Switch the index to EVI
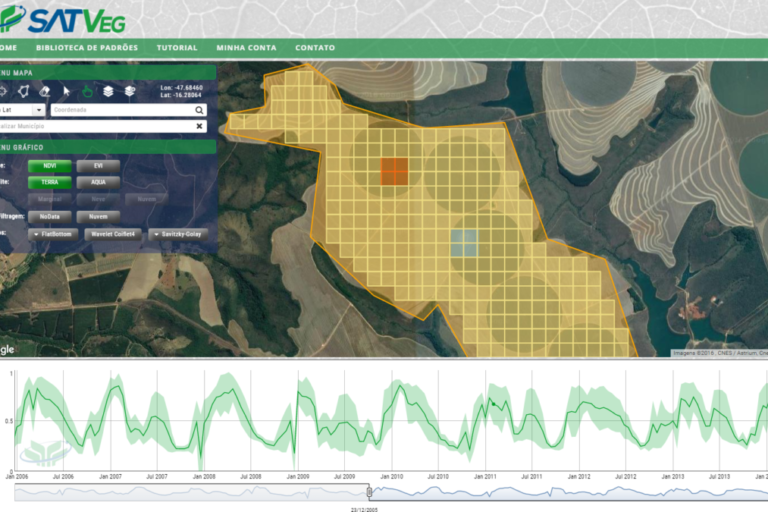 [x=98, y=165]
